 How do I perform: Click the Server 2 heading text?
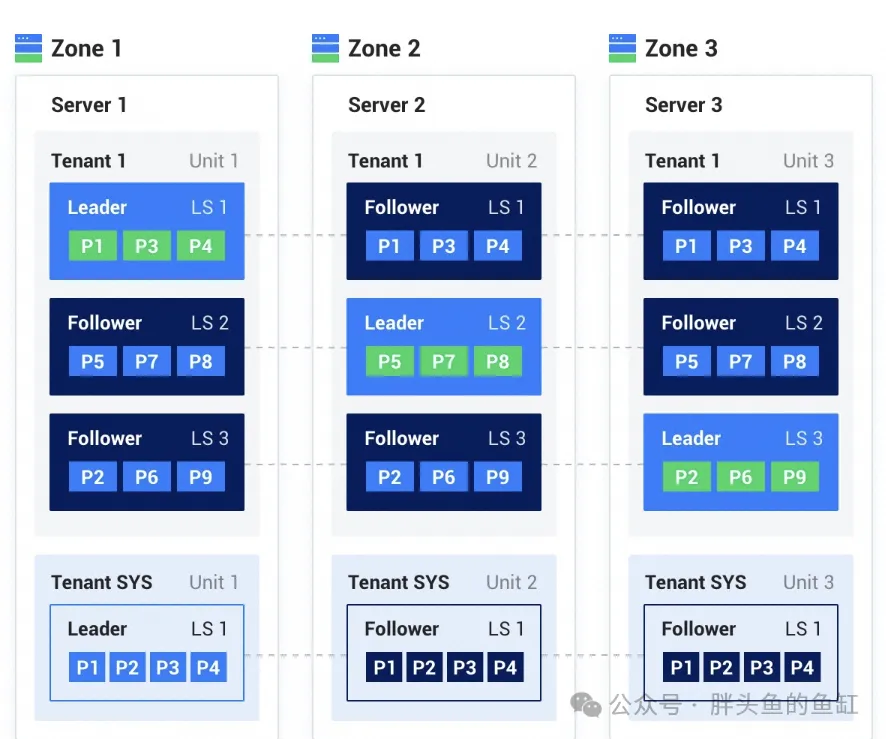[x=386, y=105]
